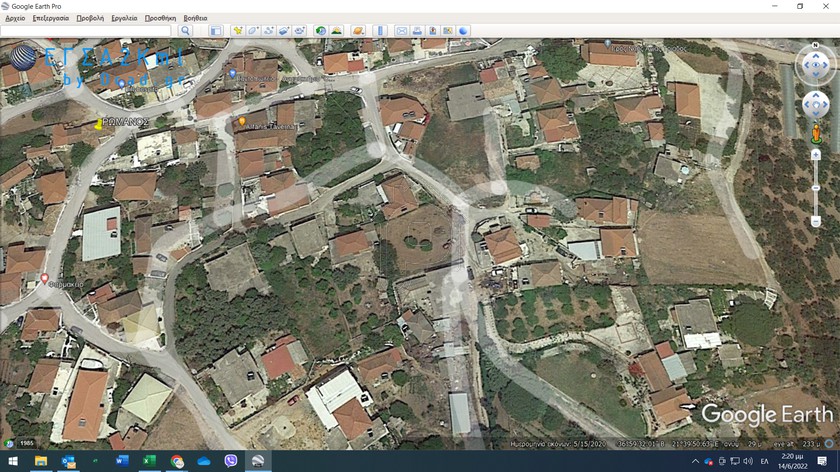The image size is (840, 472).
Task: Click the zoom slider handle
Action: tap(815, 189)
